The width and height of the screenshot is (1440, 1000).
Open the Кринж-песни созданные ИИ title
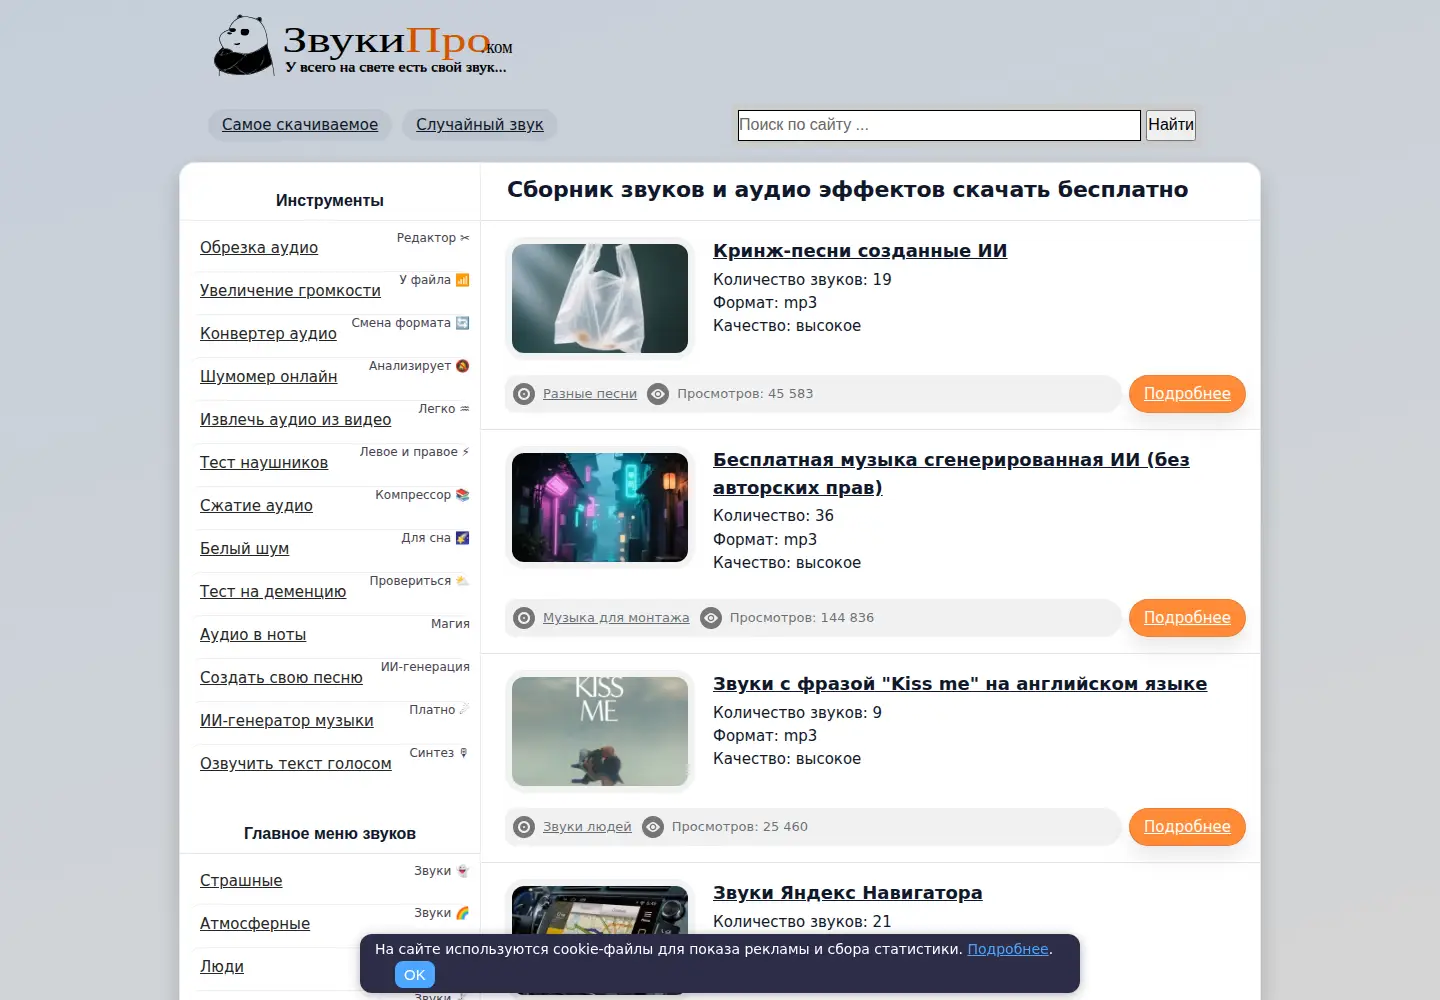pyautogui.click(x=860, y=251)
